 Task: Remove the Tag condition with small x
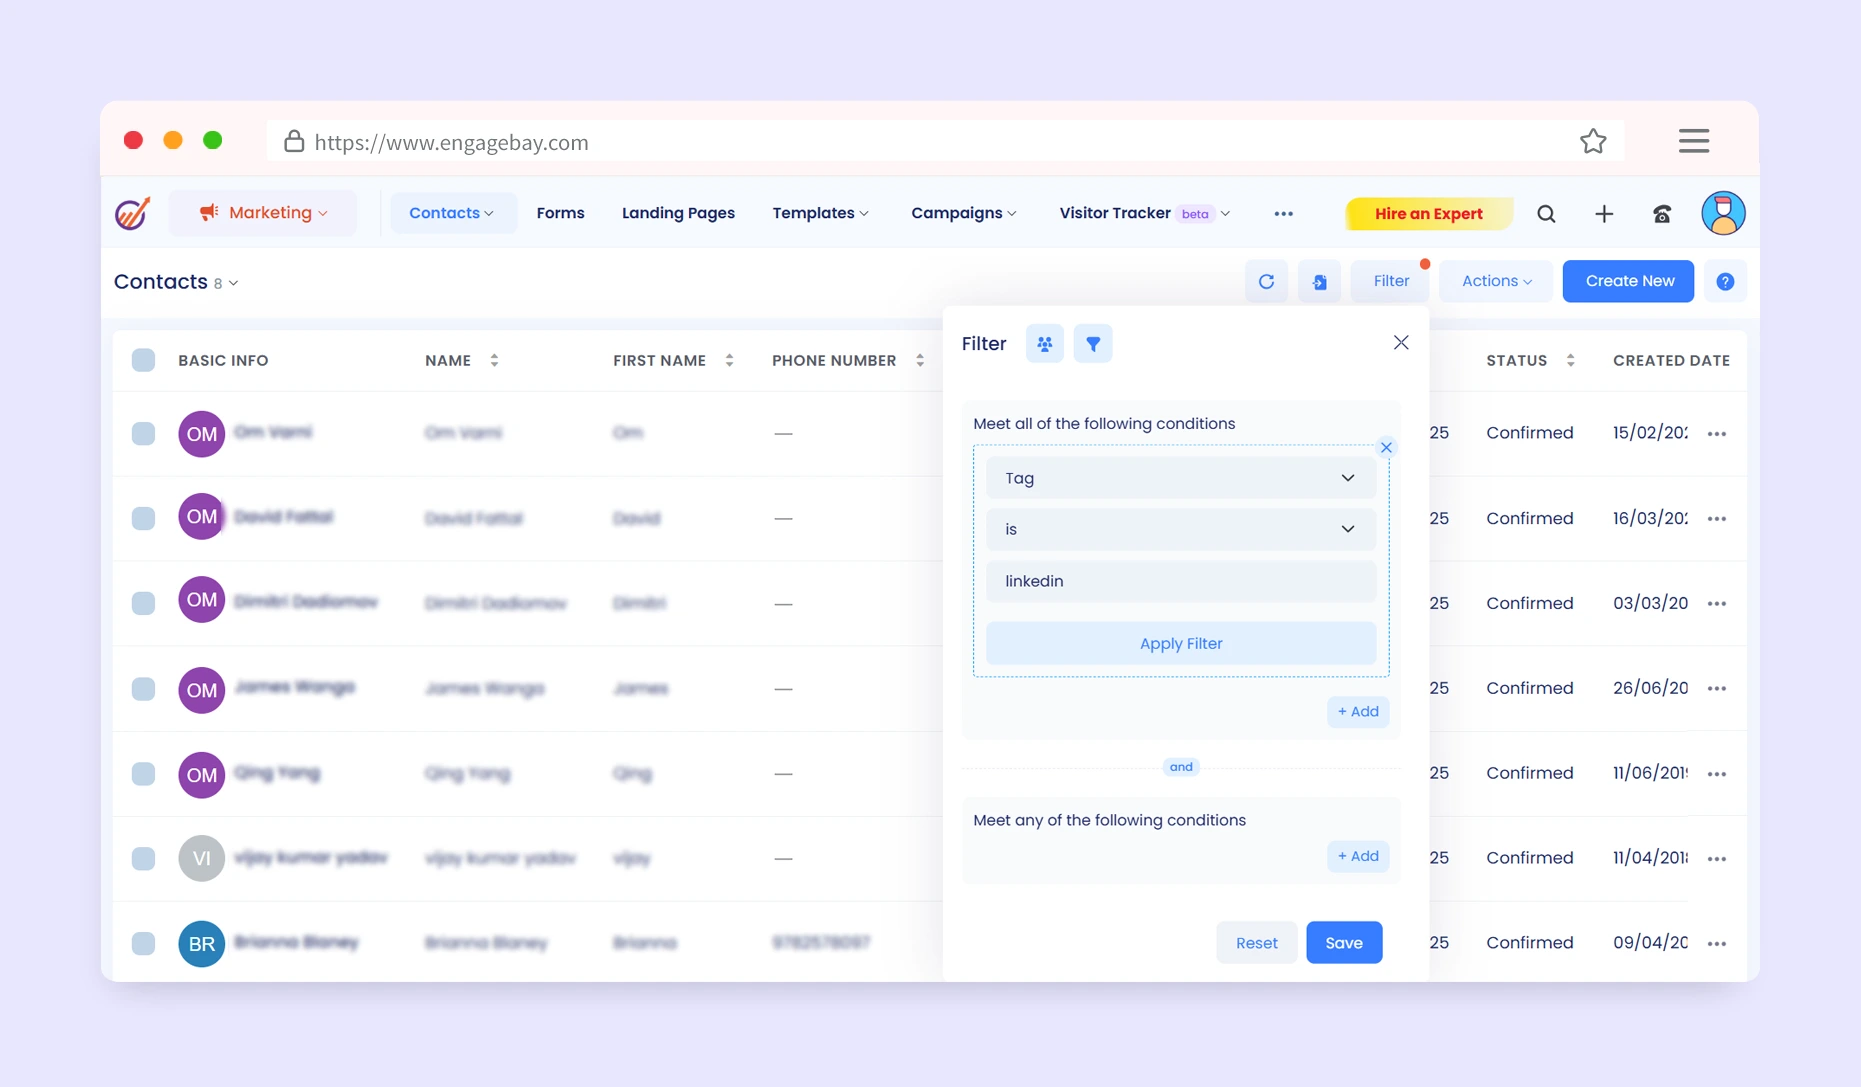click(1386, 447)
